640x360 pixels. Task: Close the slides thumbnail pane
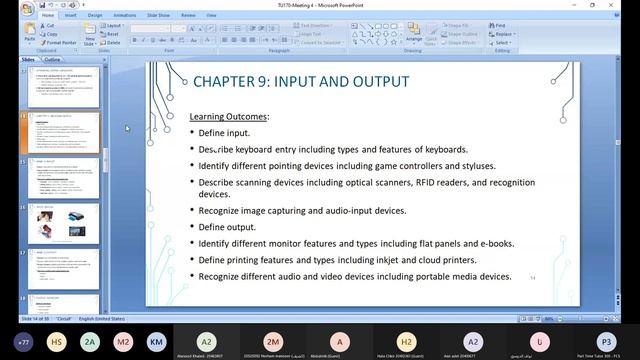tap(104, 60)
